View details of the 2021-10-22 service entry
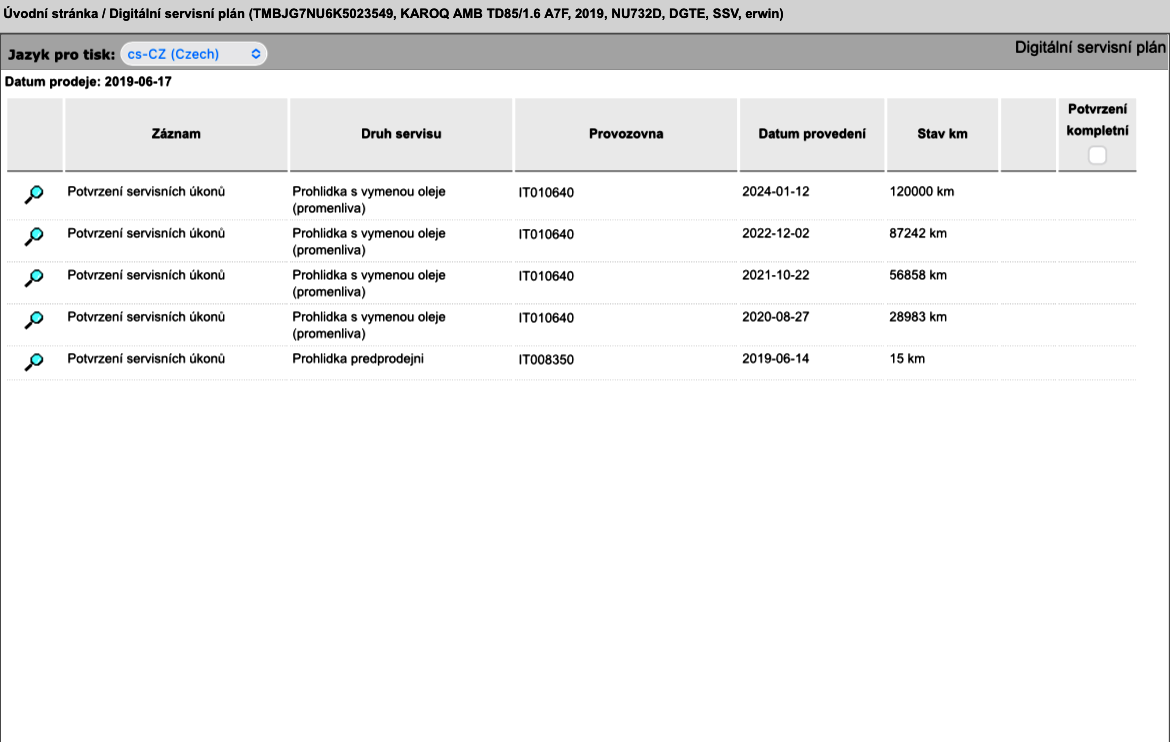Viewport: 1170px width, 742px height. [x=34, y=278]
